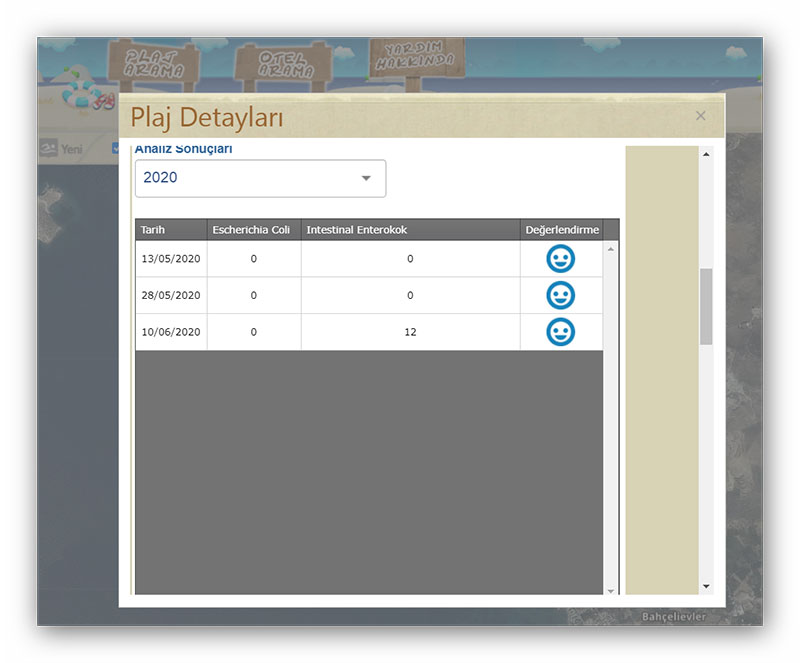Open the Plaj Arama sign menu

pyautogui.click(x=155, y=63)
